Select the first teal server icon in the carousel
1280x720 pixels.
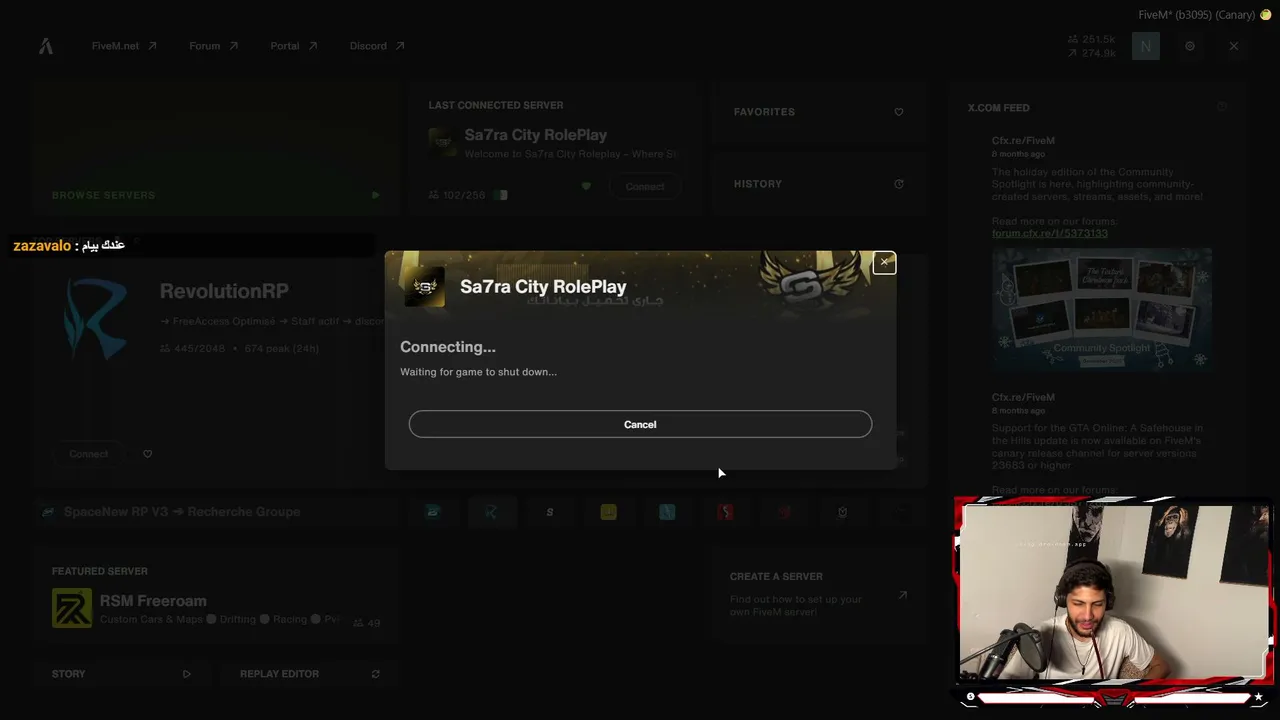433,512
